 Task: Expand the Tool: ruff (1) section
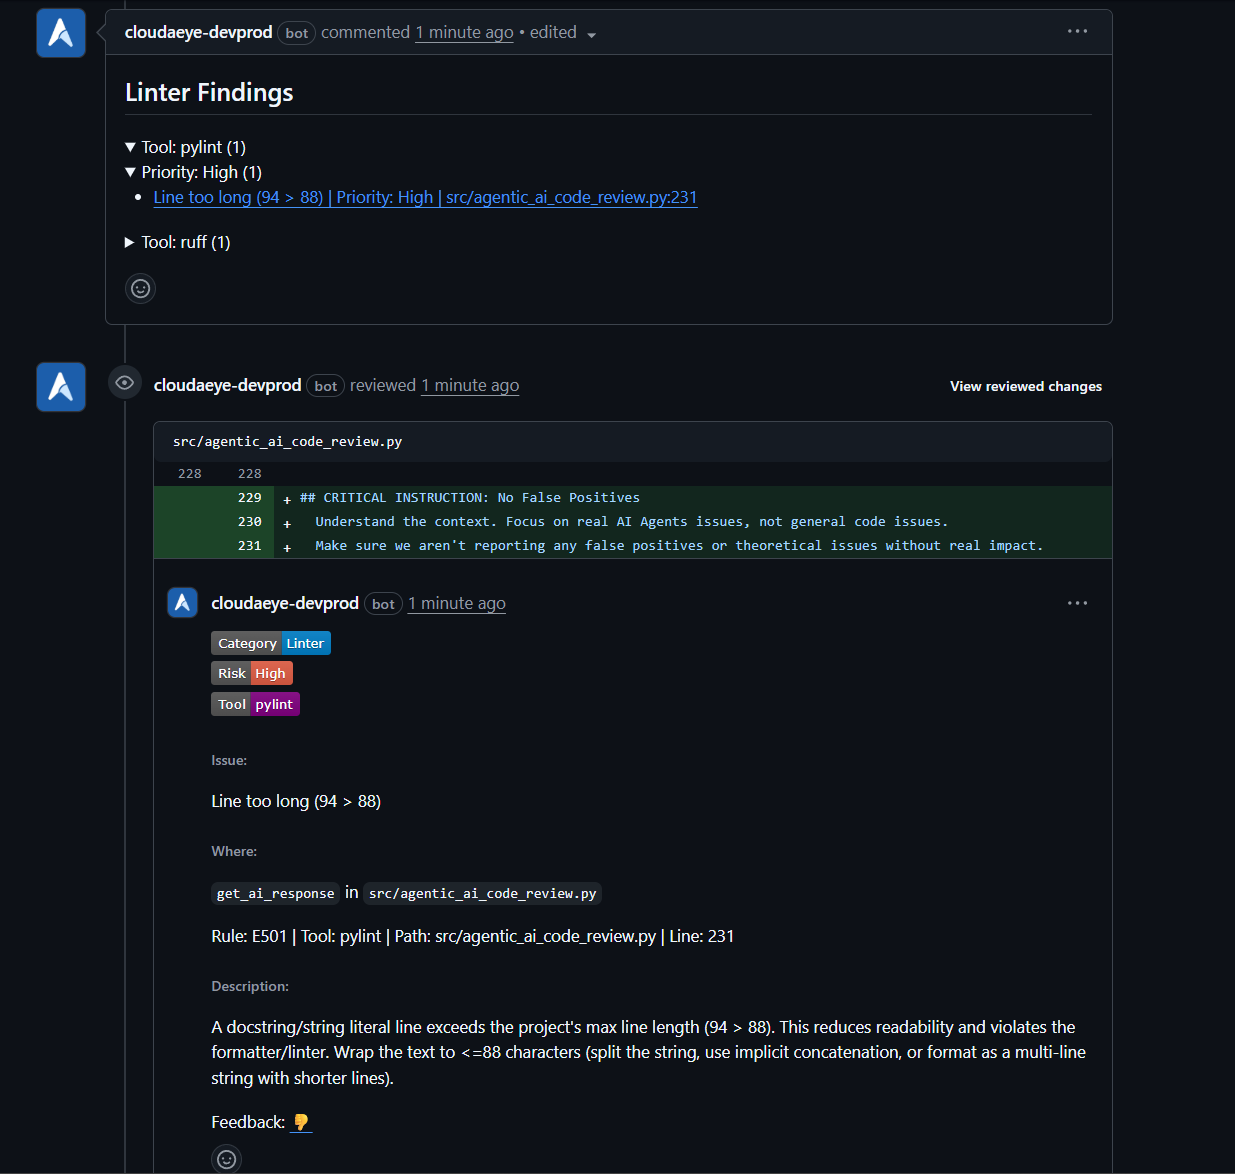130,242
